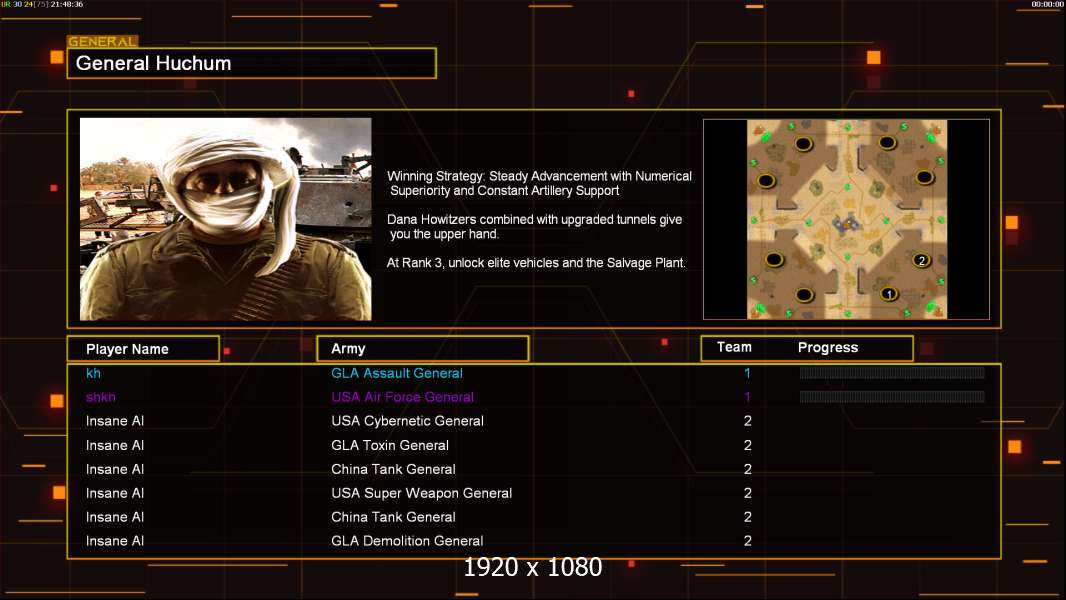Click the 'At Rank 3' unlock text
The height and width of the screenshot is (600, 1066).
coord(536,263)
